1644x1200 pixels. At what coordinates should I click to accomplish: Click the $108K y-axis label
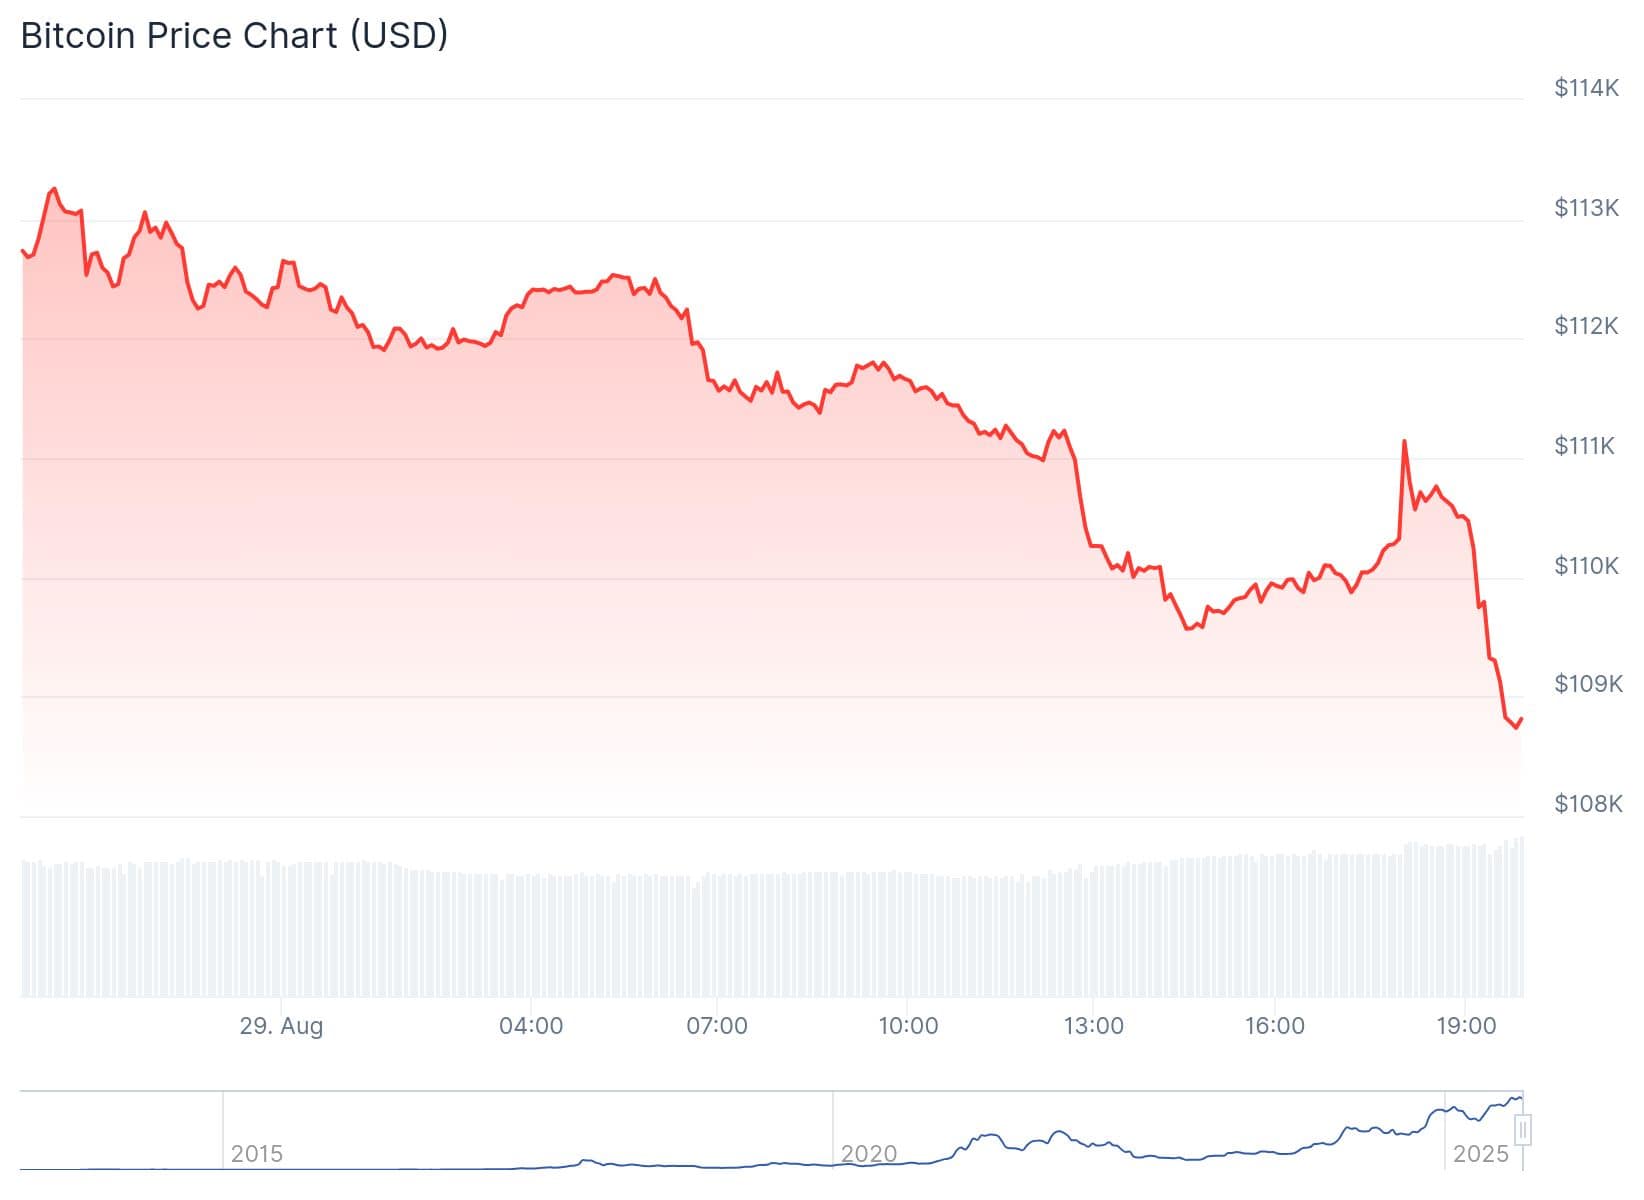click(1588, 804)
